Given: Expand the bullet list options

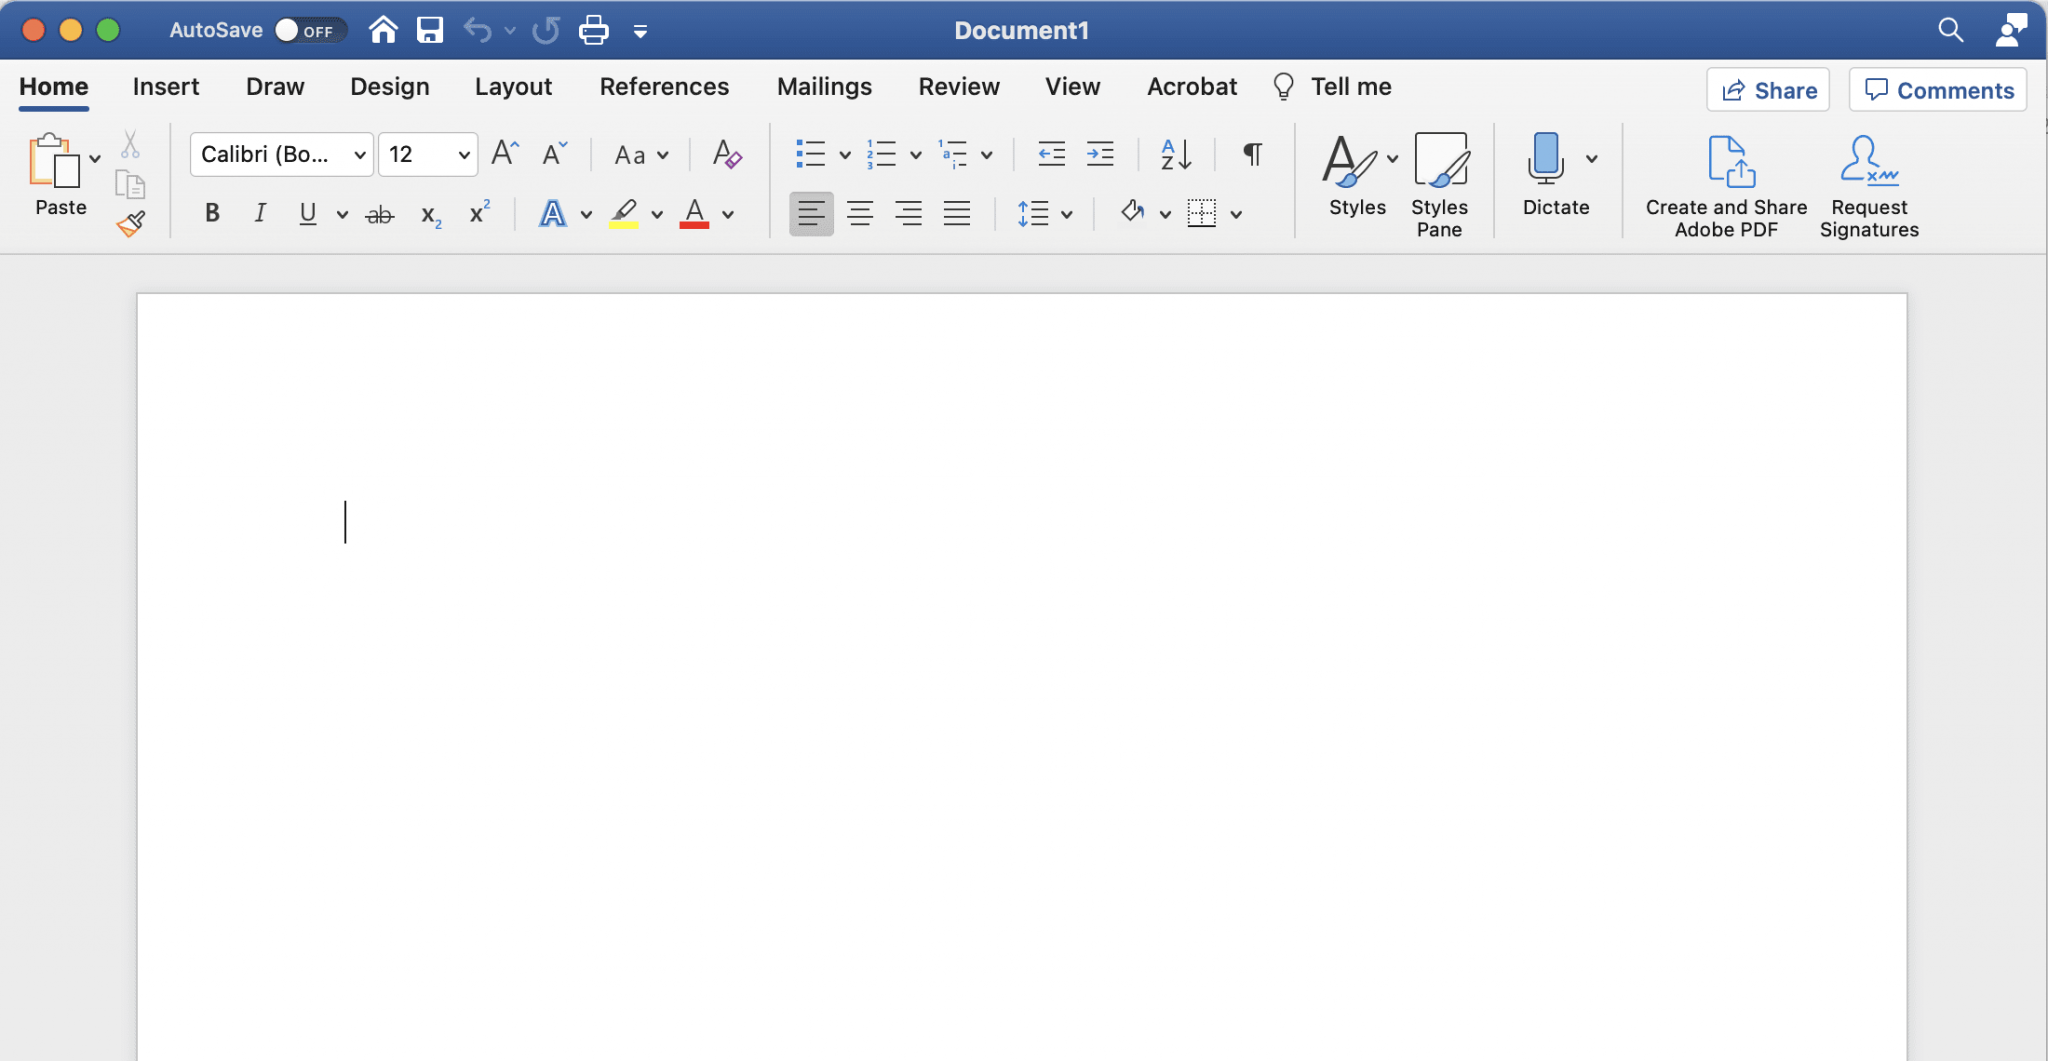Looking at the screenshot, I should point(843,154).
